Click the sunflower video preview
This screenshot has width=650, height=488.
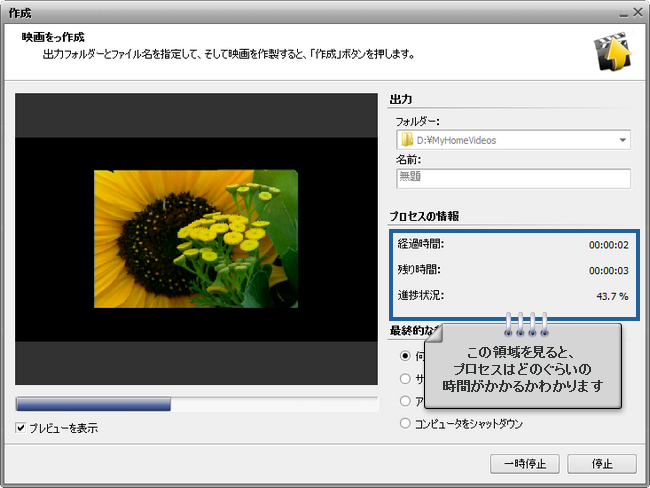[196, 238]
